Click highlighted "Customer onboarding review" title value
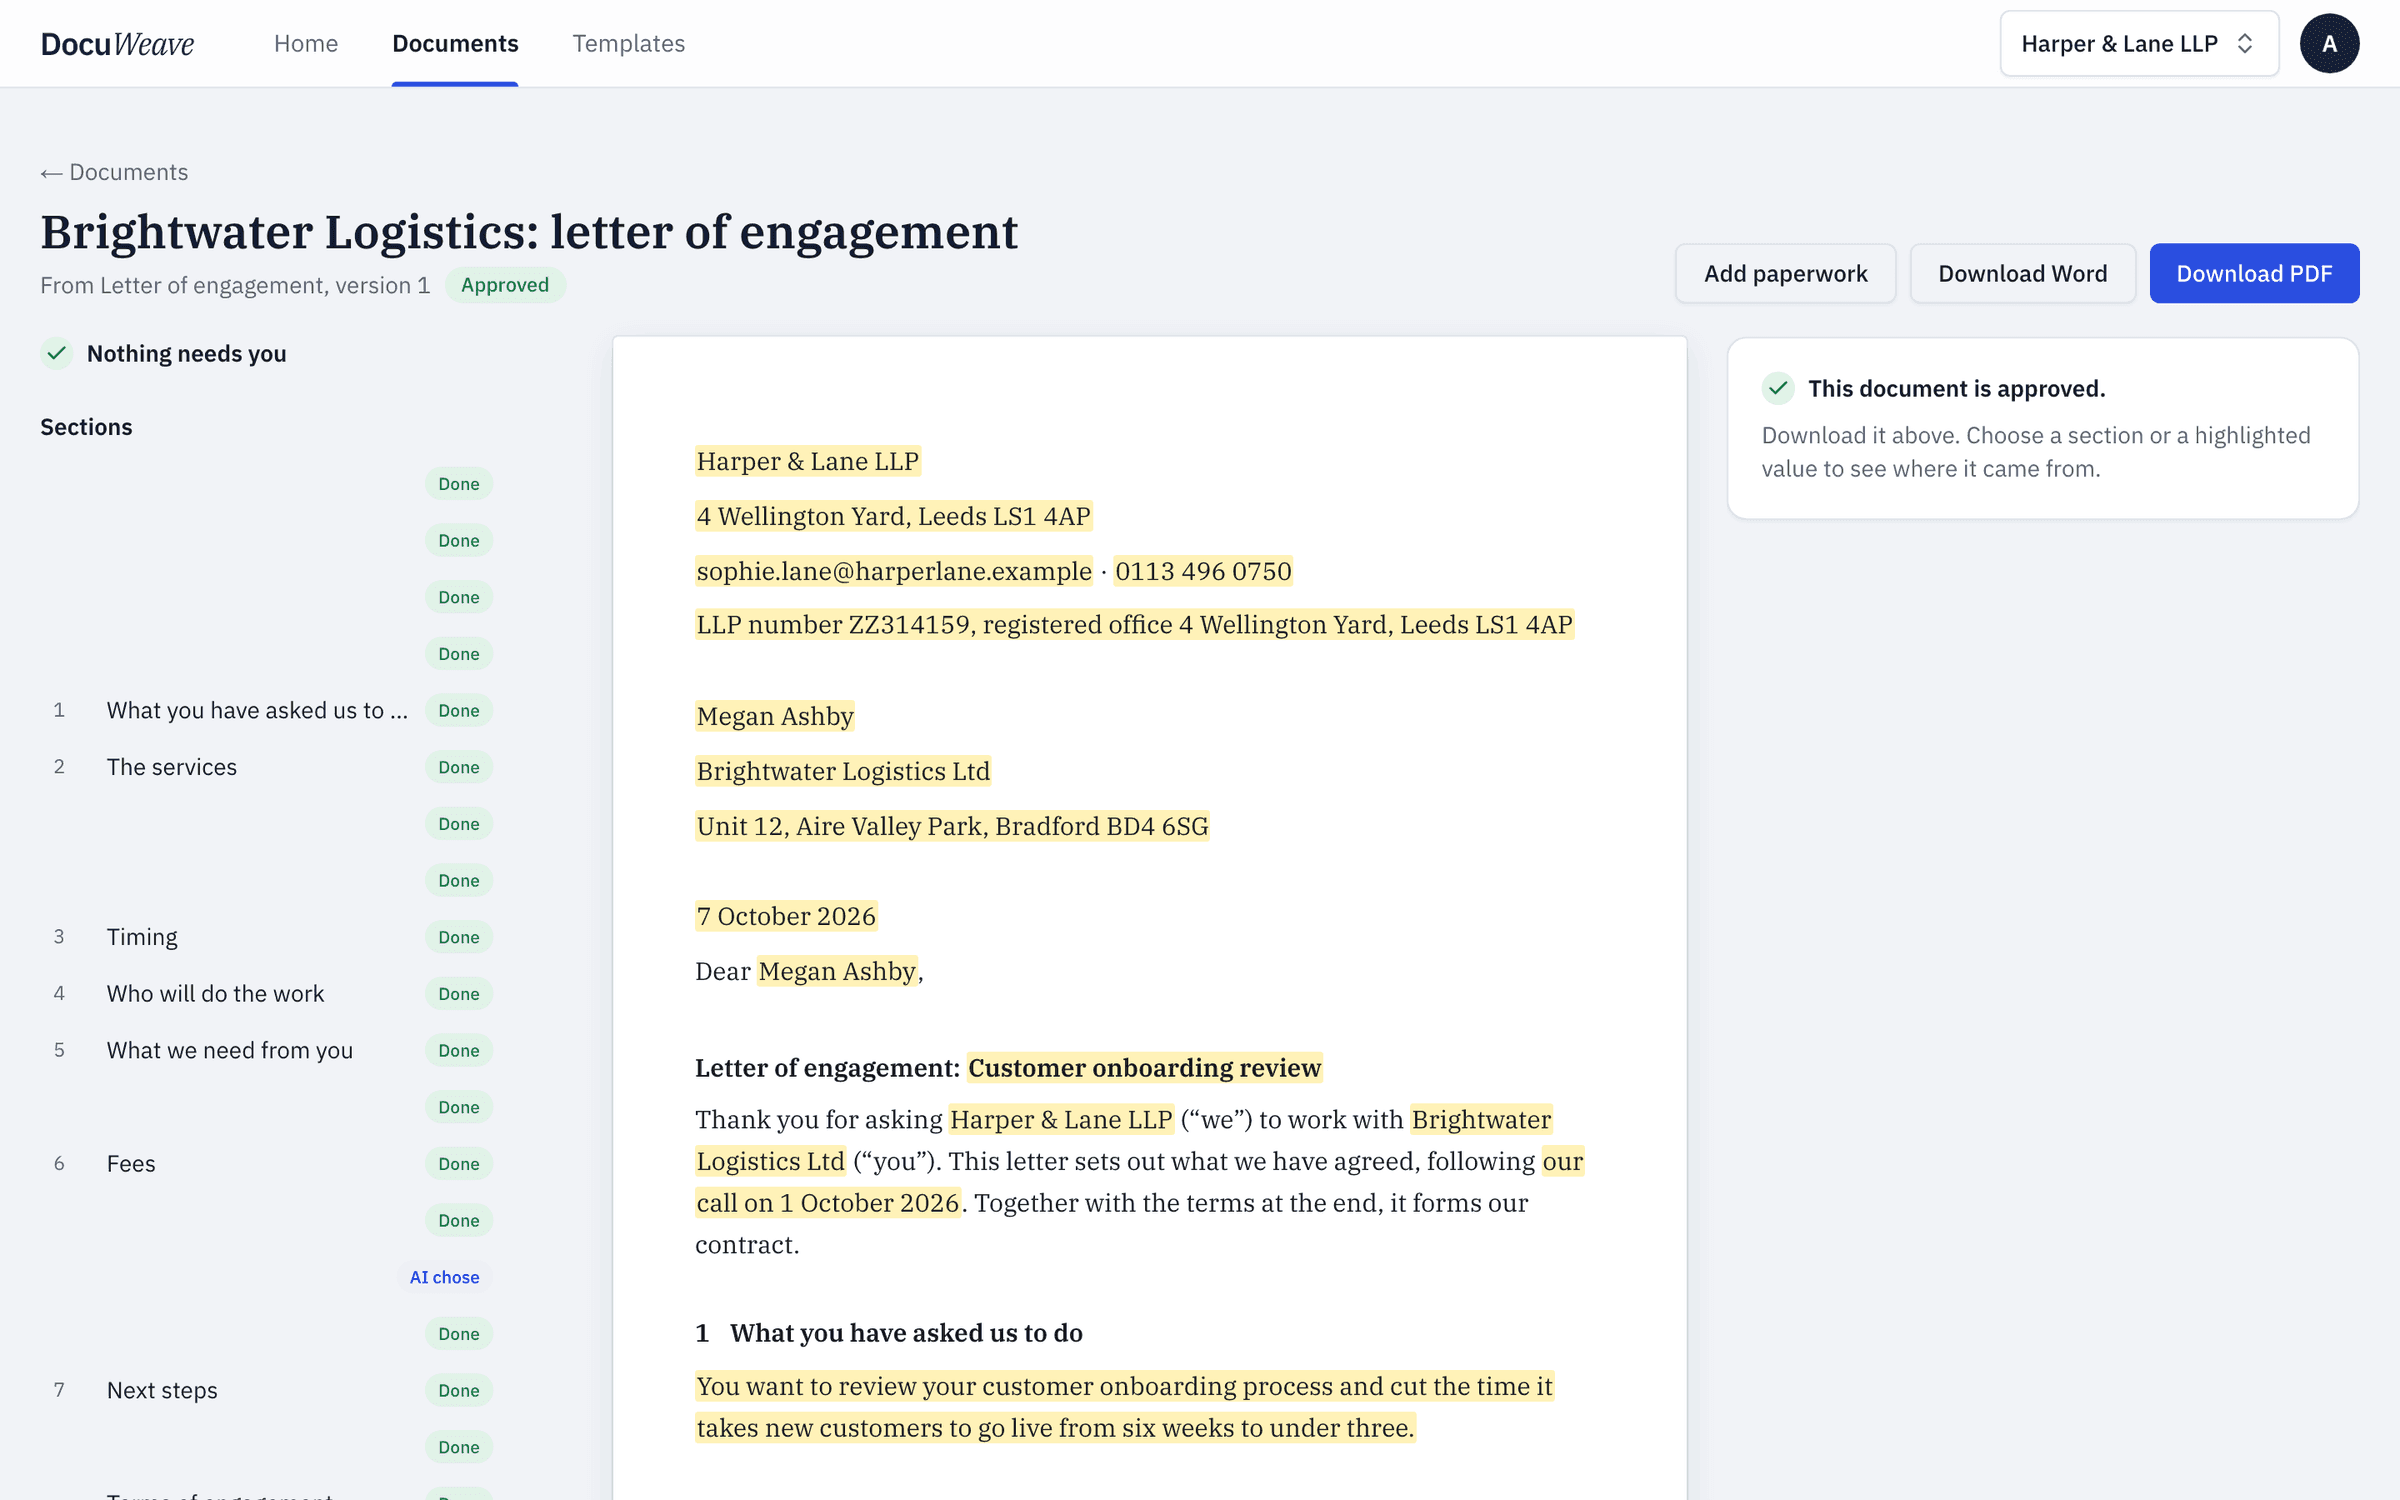The height and width of the screenshot is (1500, 2400). 1144,1068
